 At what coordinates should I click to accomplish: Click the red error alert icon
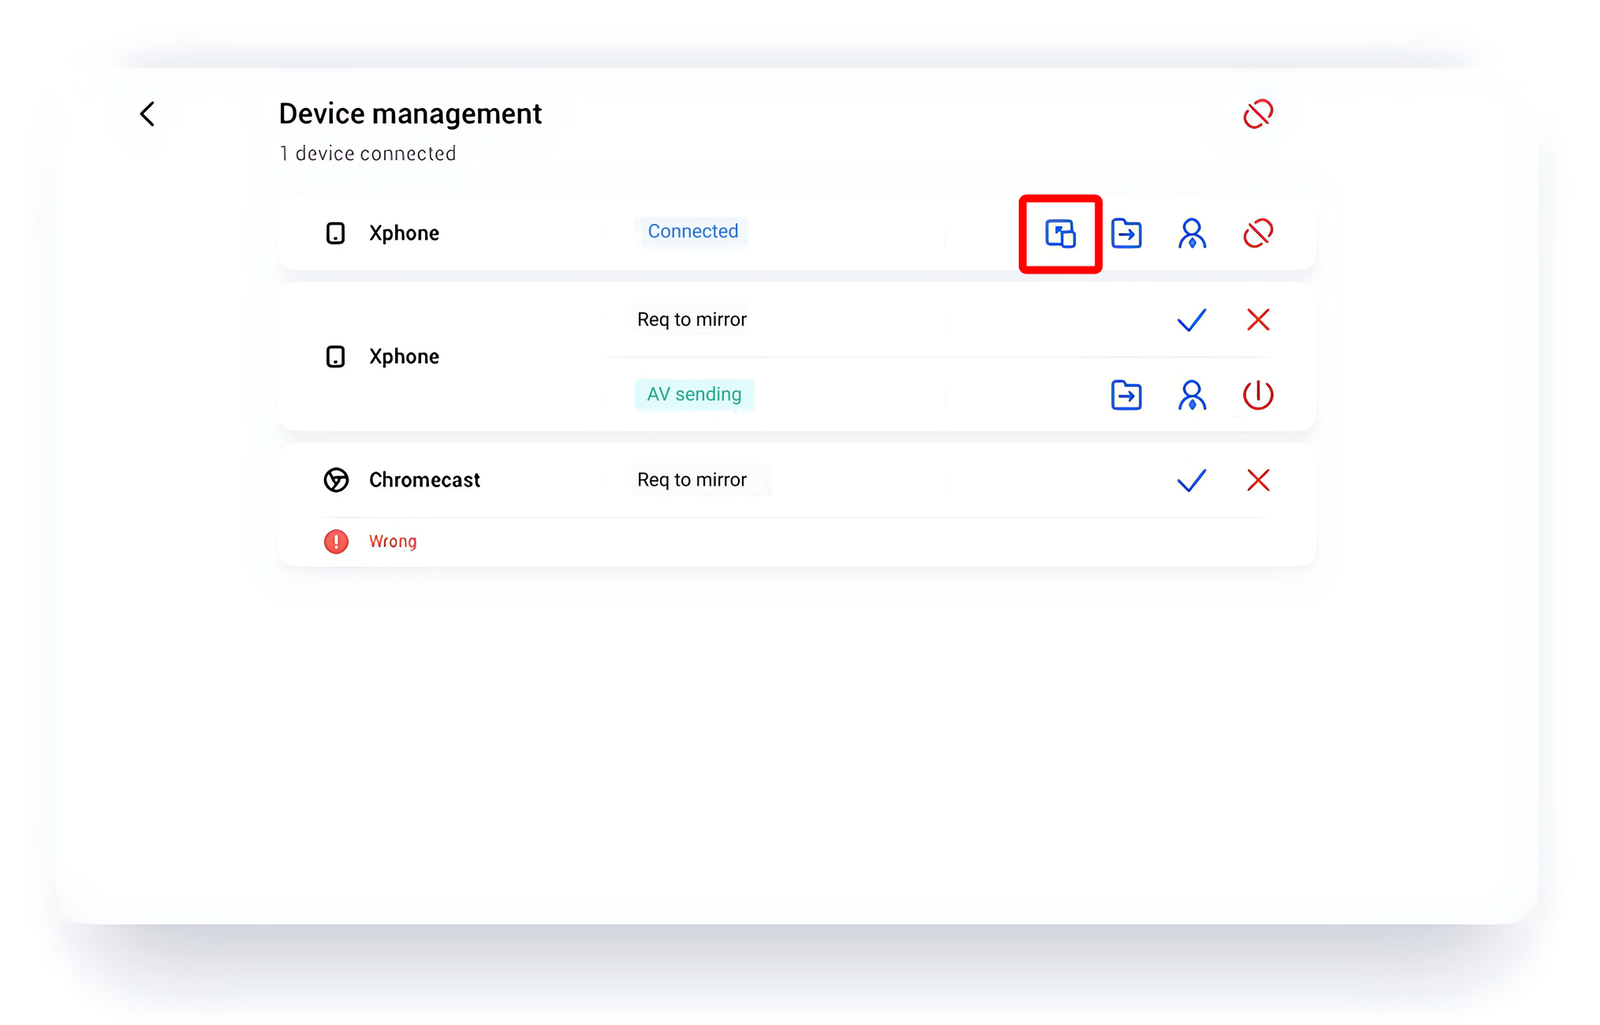tap(336, 542)
